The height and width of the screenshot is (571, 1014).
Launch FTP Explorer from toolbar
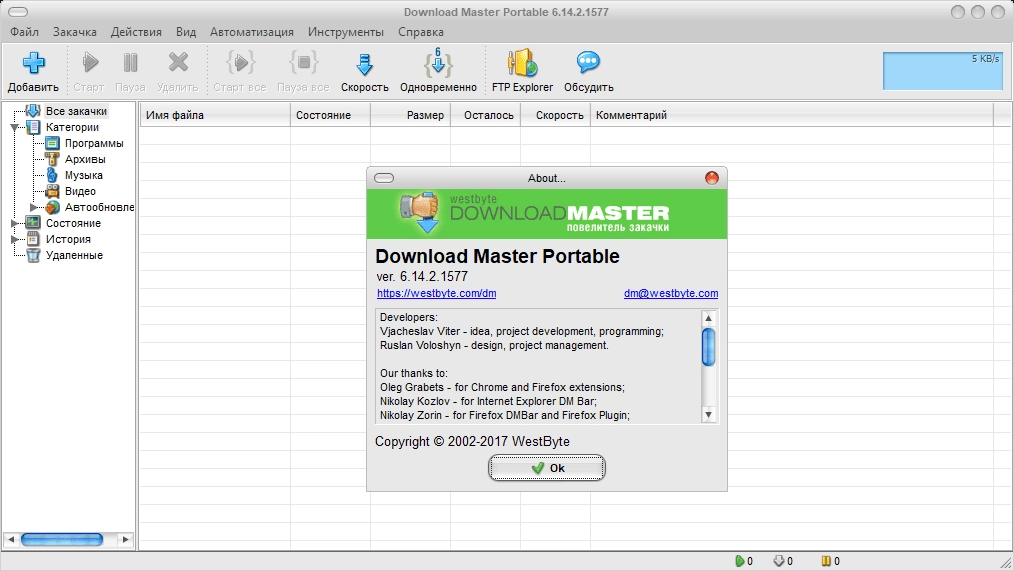coord(523,63)
